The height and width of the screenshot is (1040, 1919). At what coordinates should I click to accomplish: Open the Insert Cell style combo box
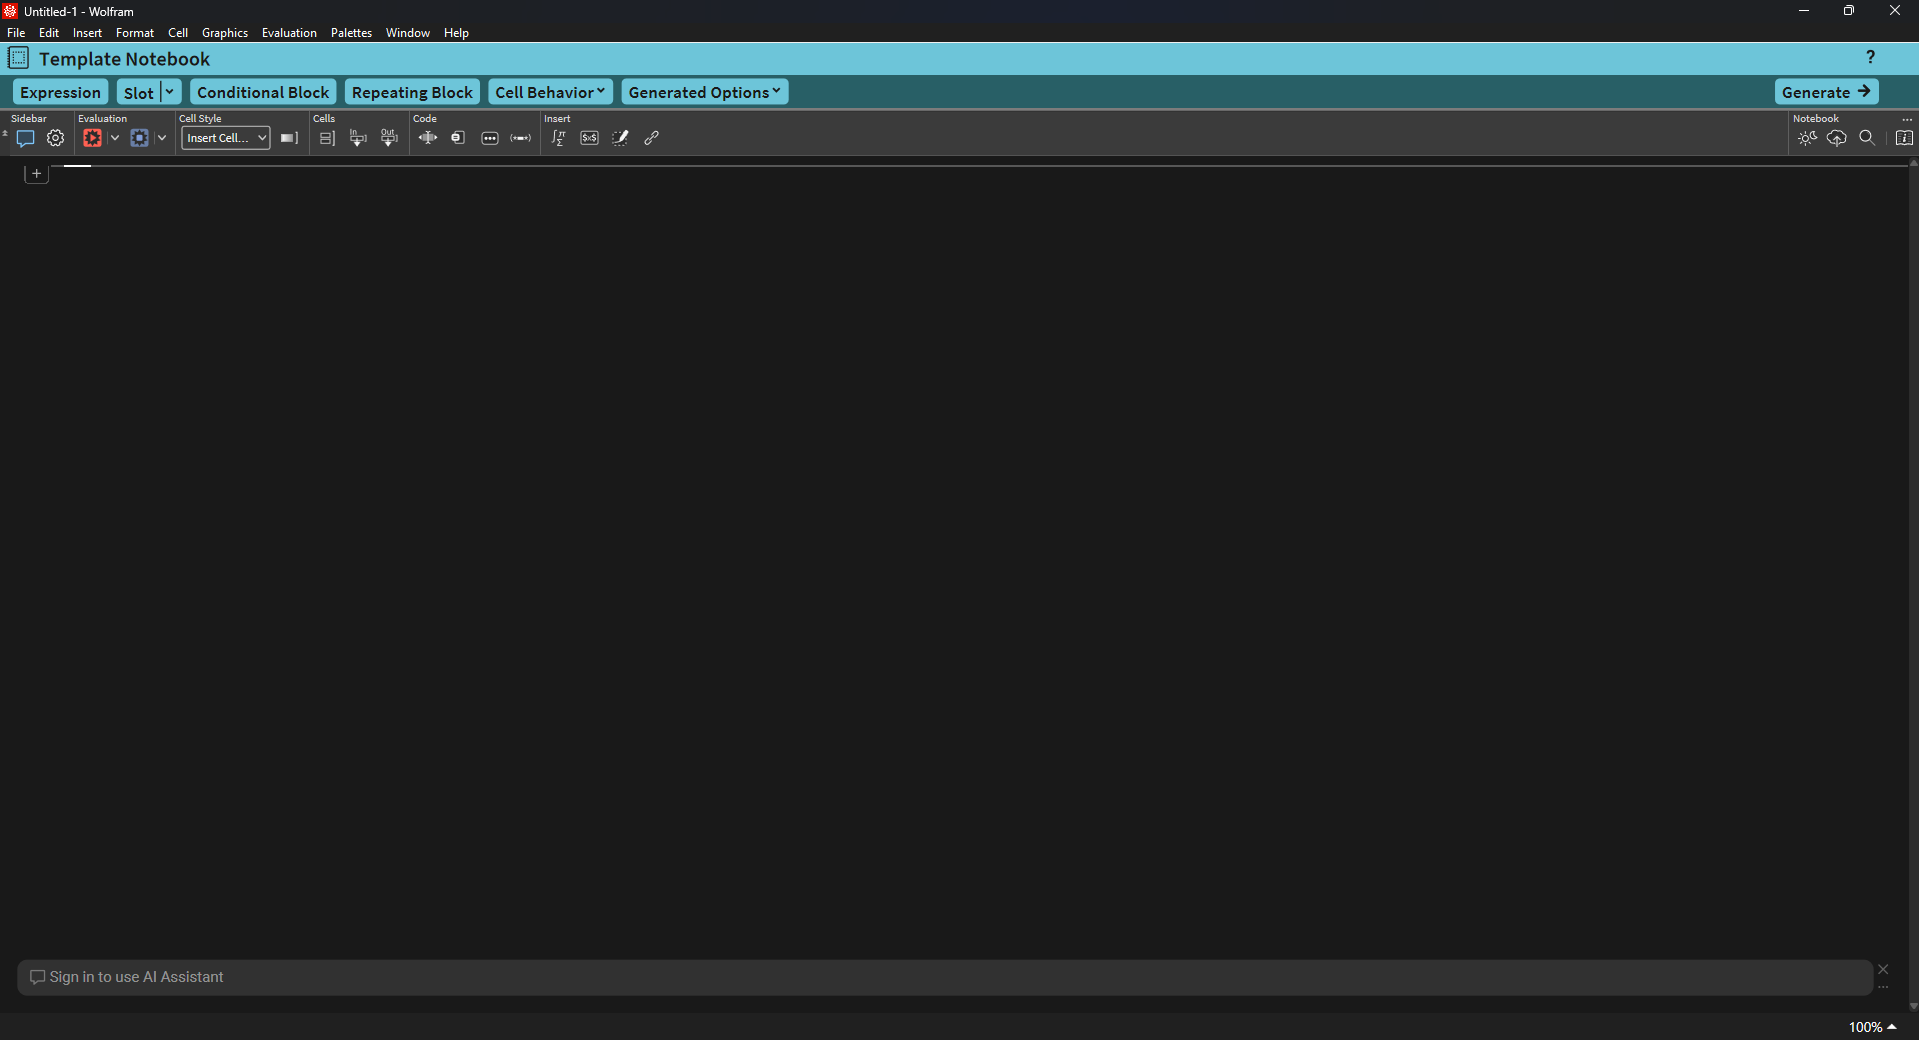point(226,138)
